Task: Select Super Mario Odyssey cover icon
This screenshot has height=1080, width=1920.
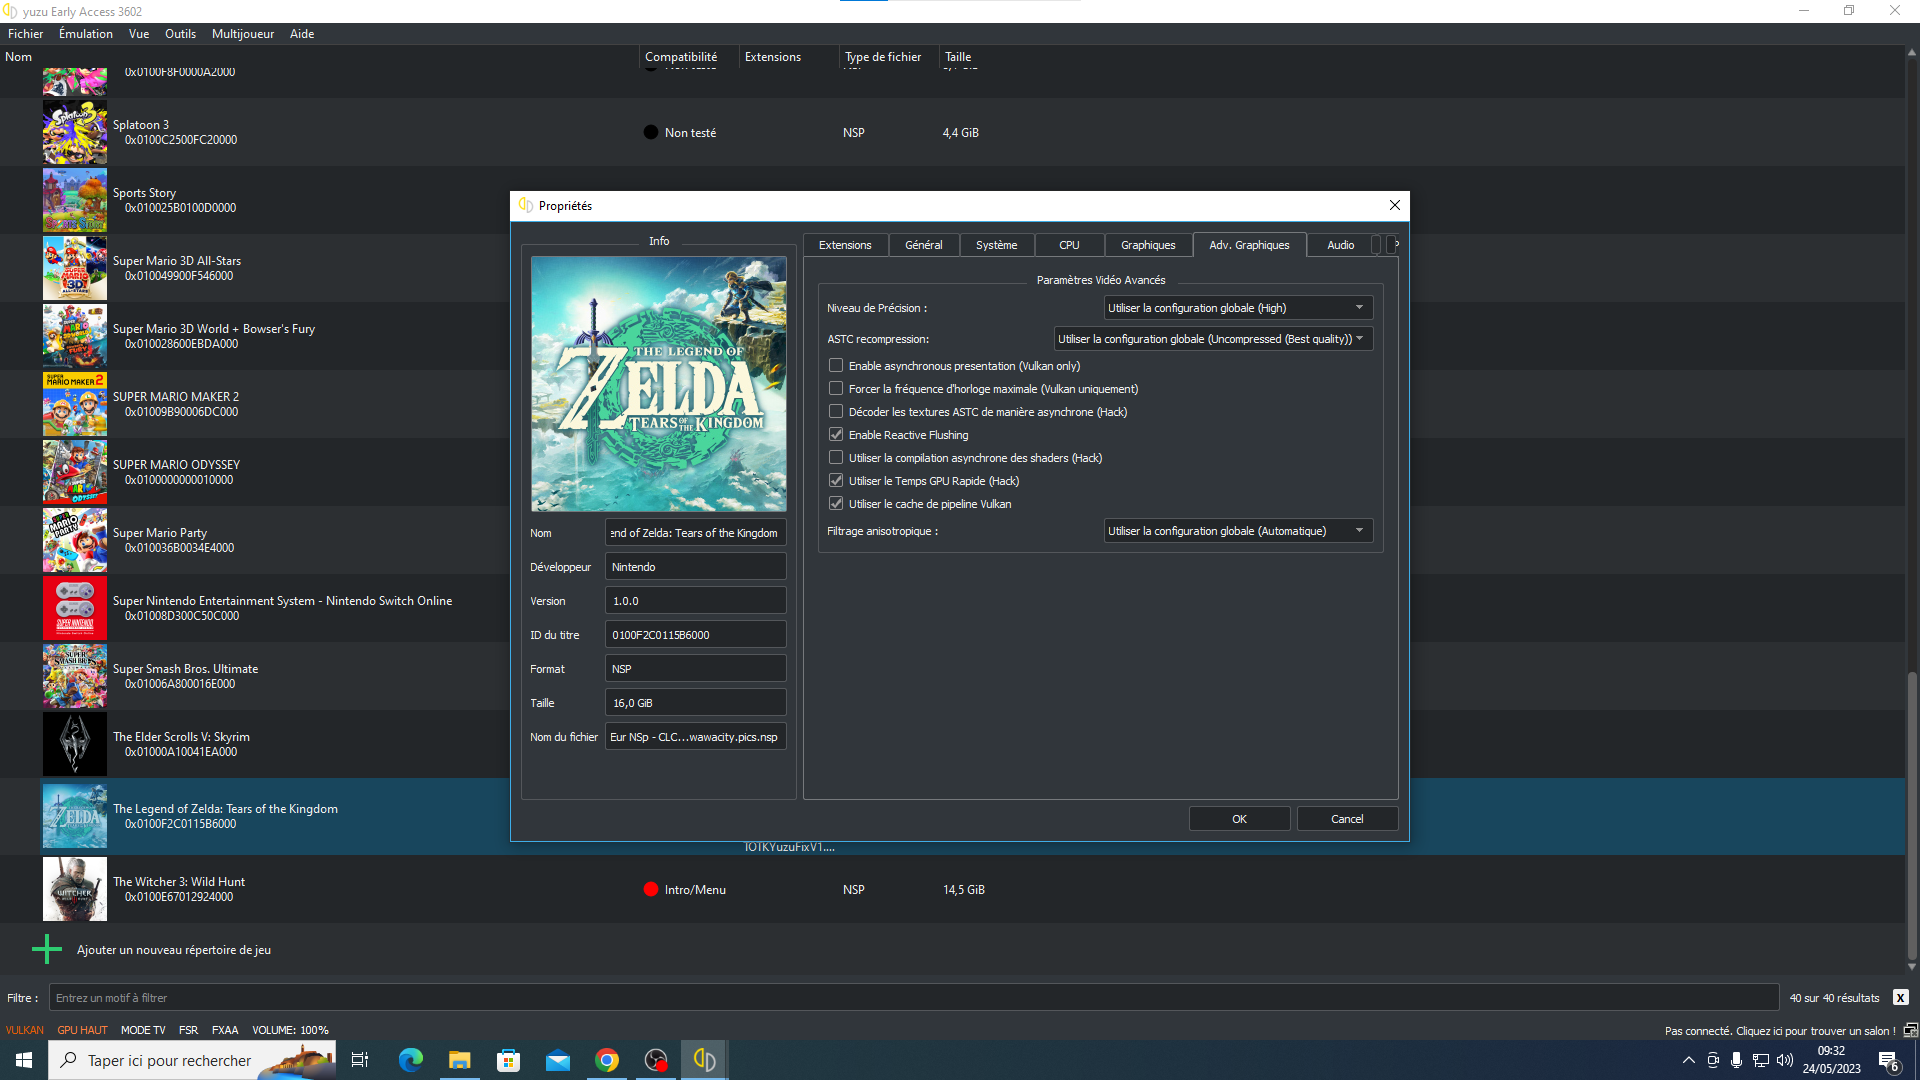Action: [75, 472]
